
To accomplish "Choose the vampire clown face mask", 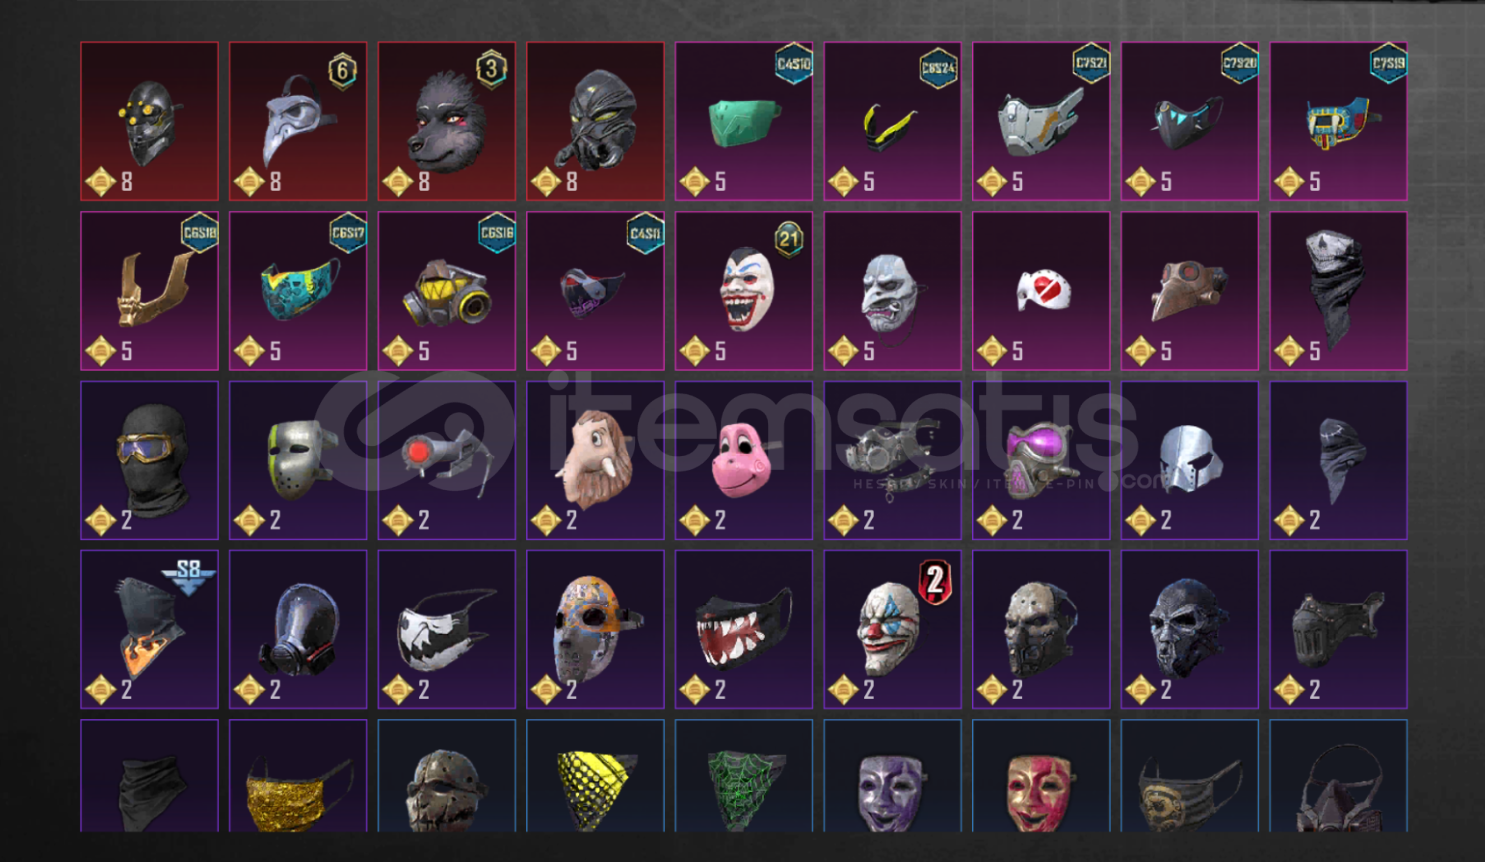I will click(744, 290).
